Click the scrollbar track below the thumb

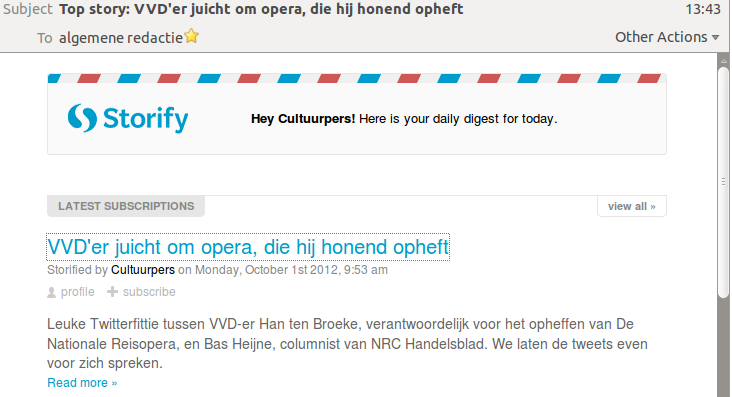pos(724,348)
